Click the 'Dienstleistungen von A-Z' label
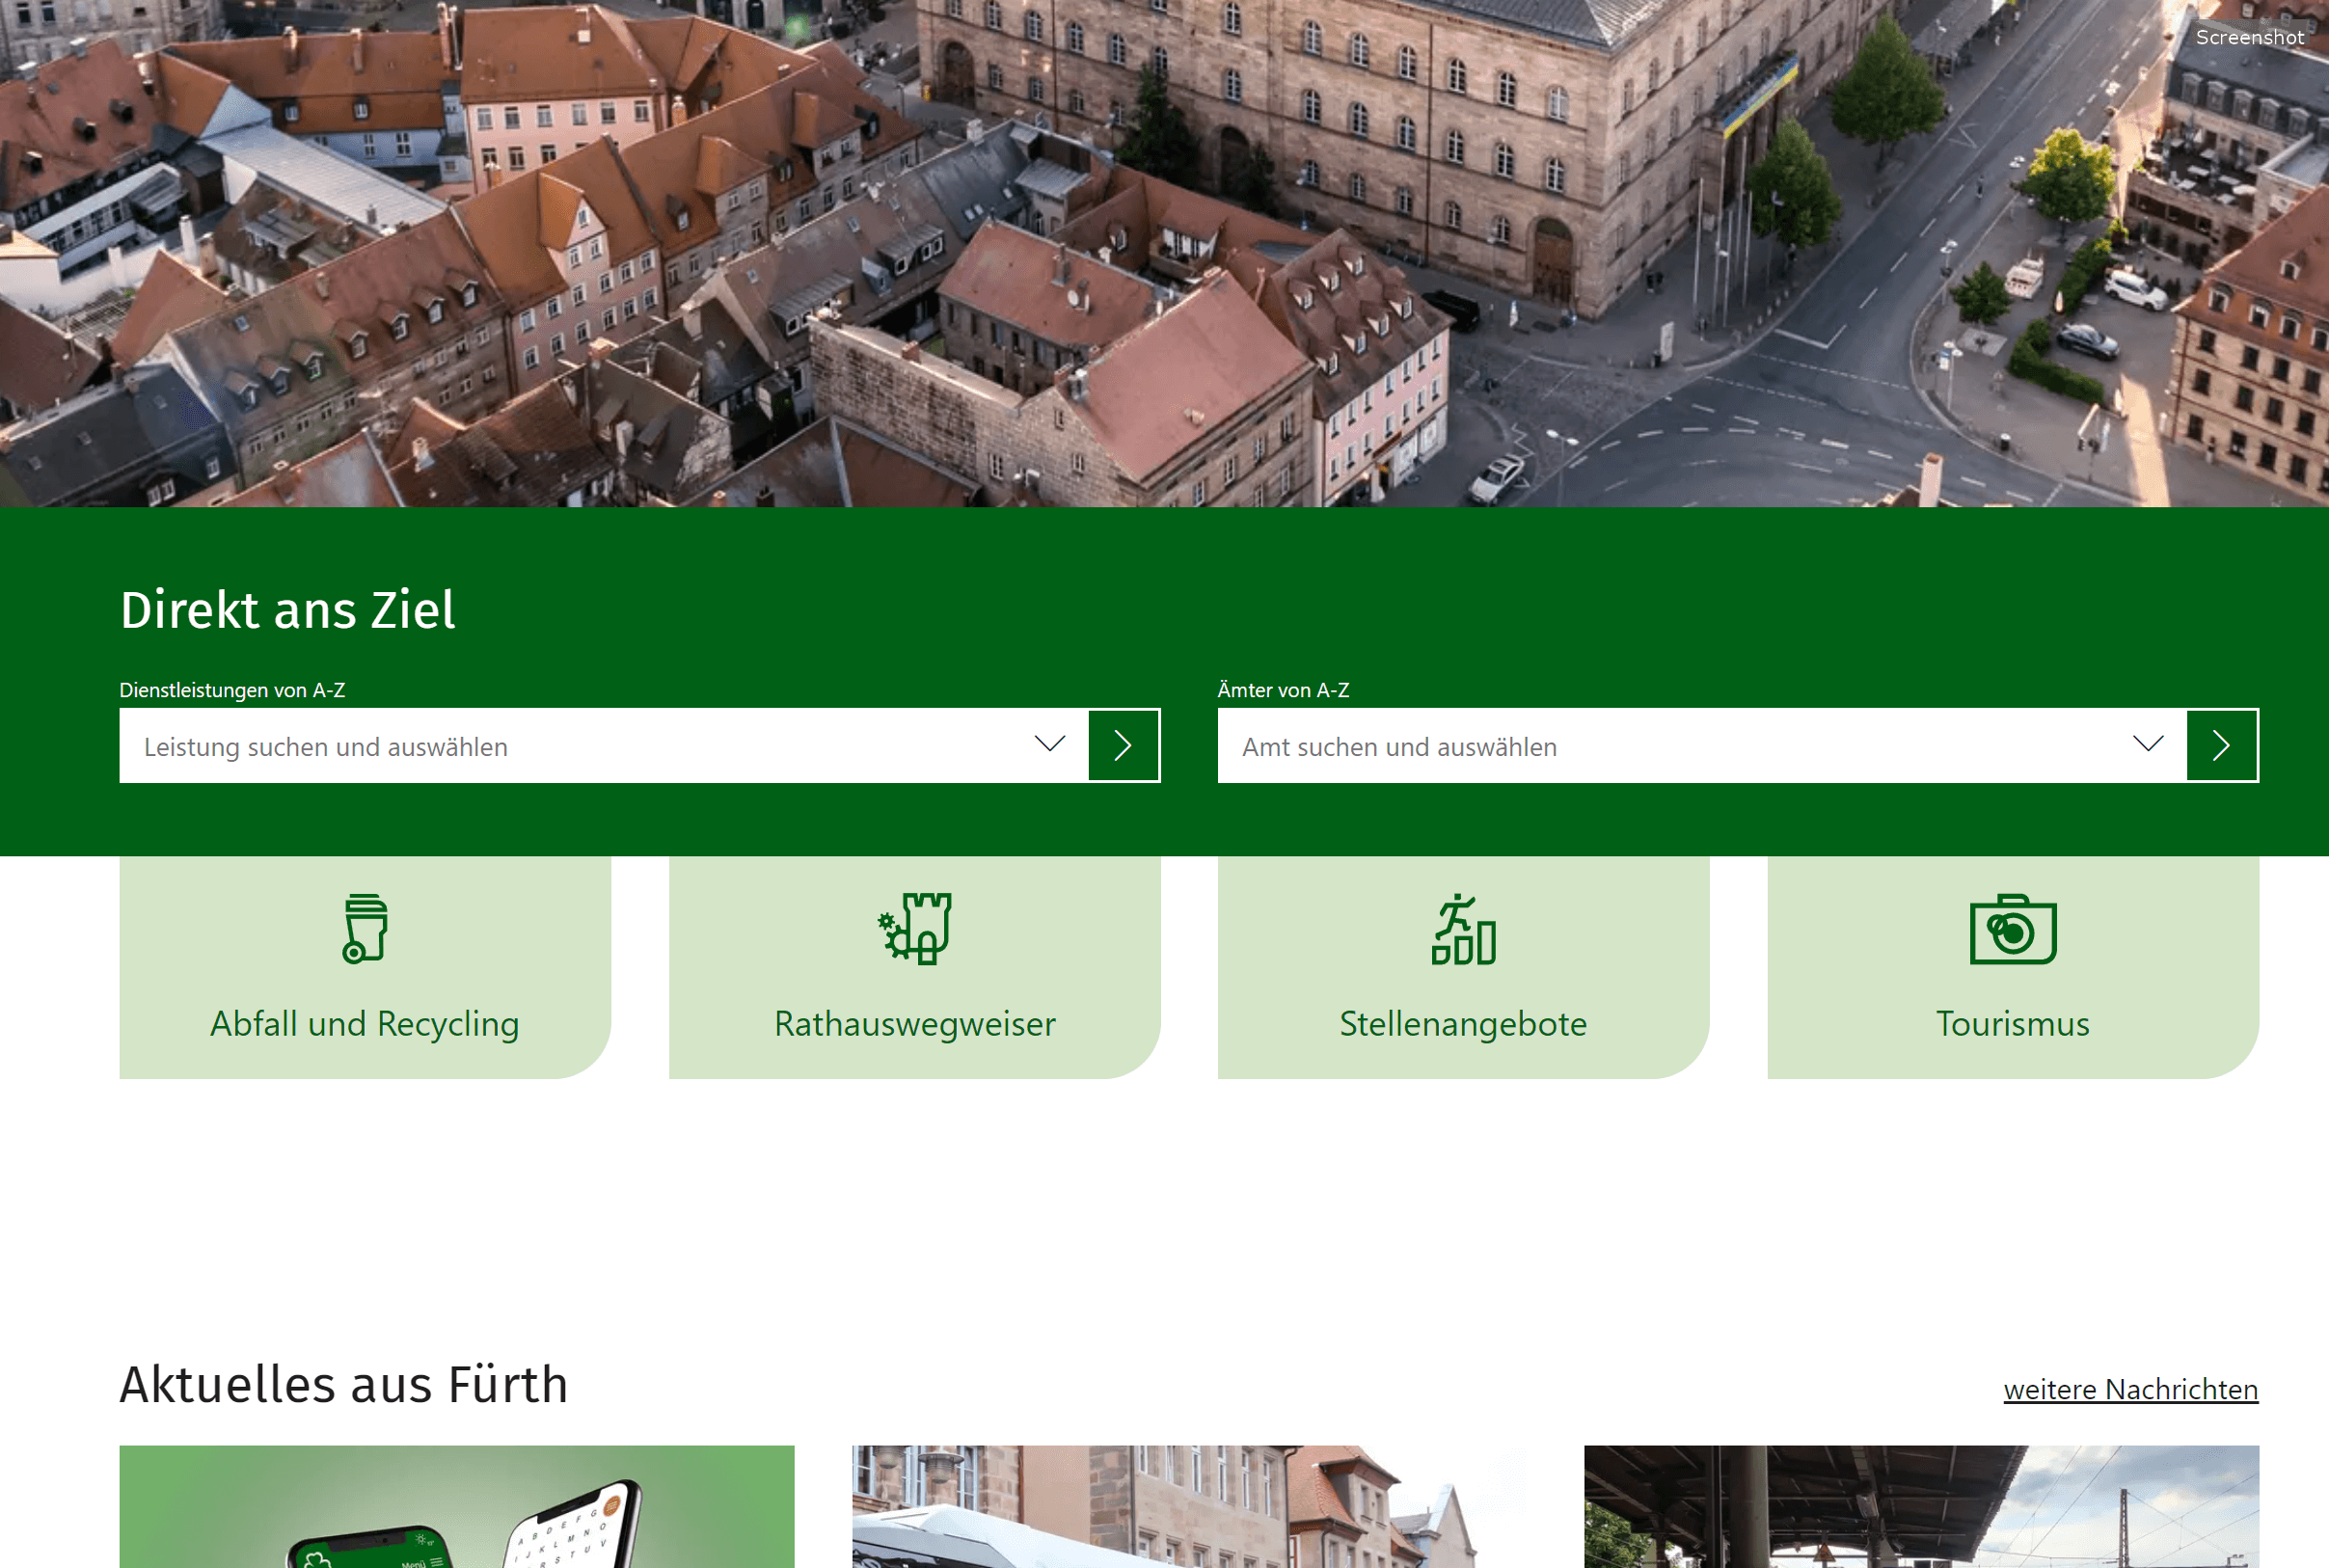 pos(232,690)
